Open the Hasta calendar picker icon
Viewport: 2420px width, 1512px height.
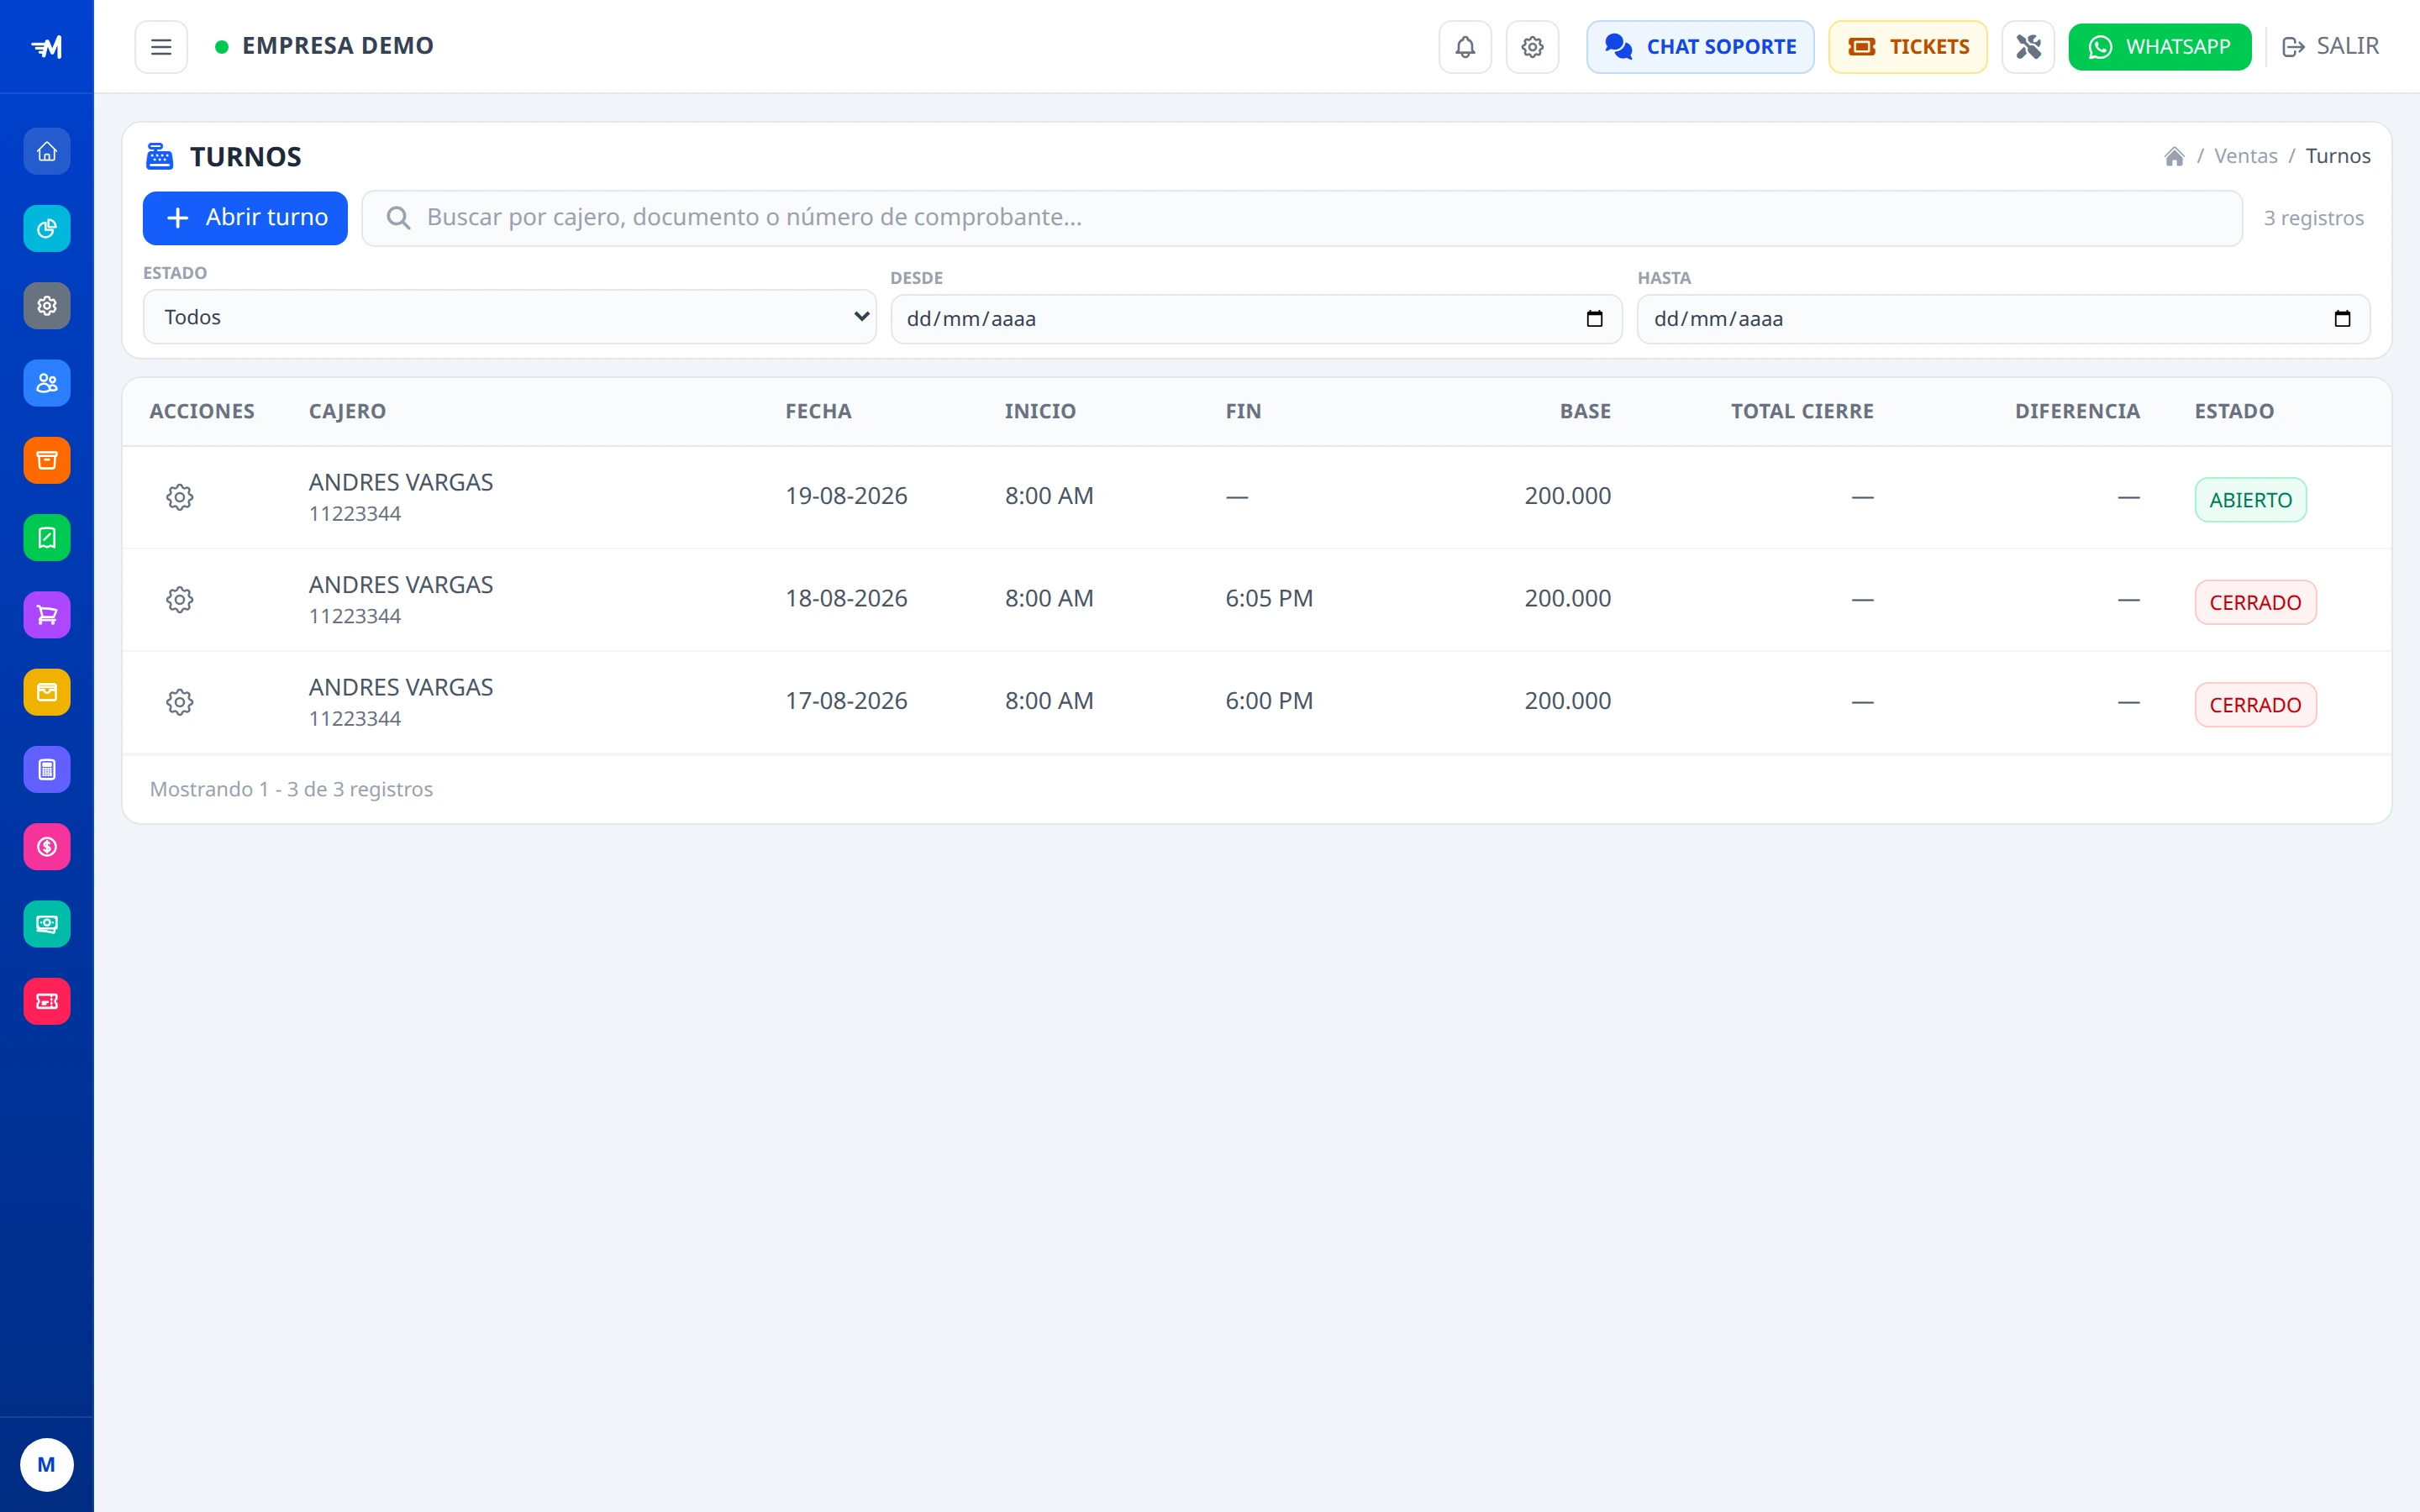point(2342,319)
